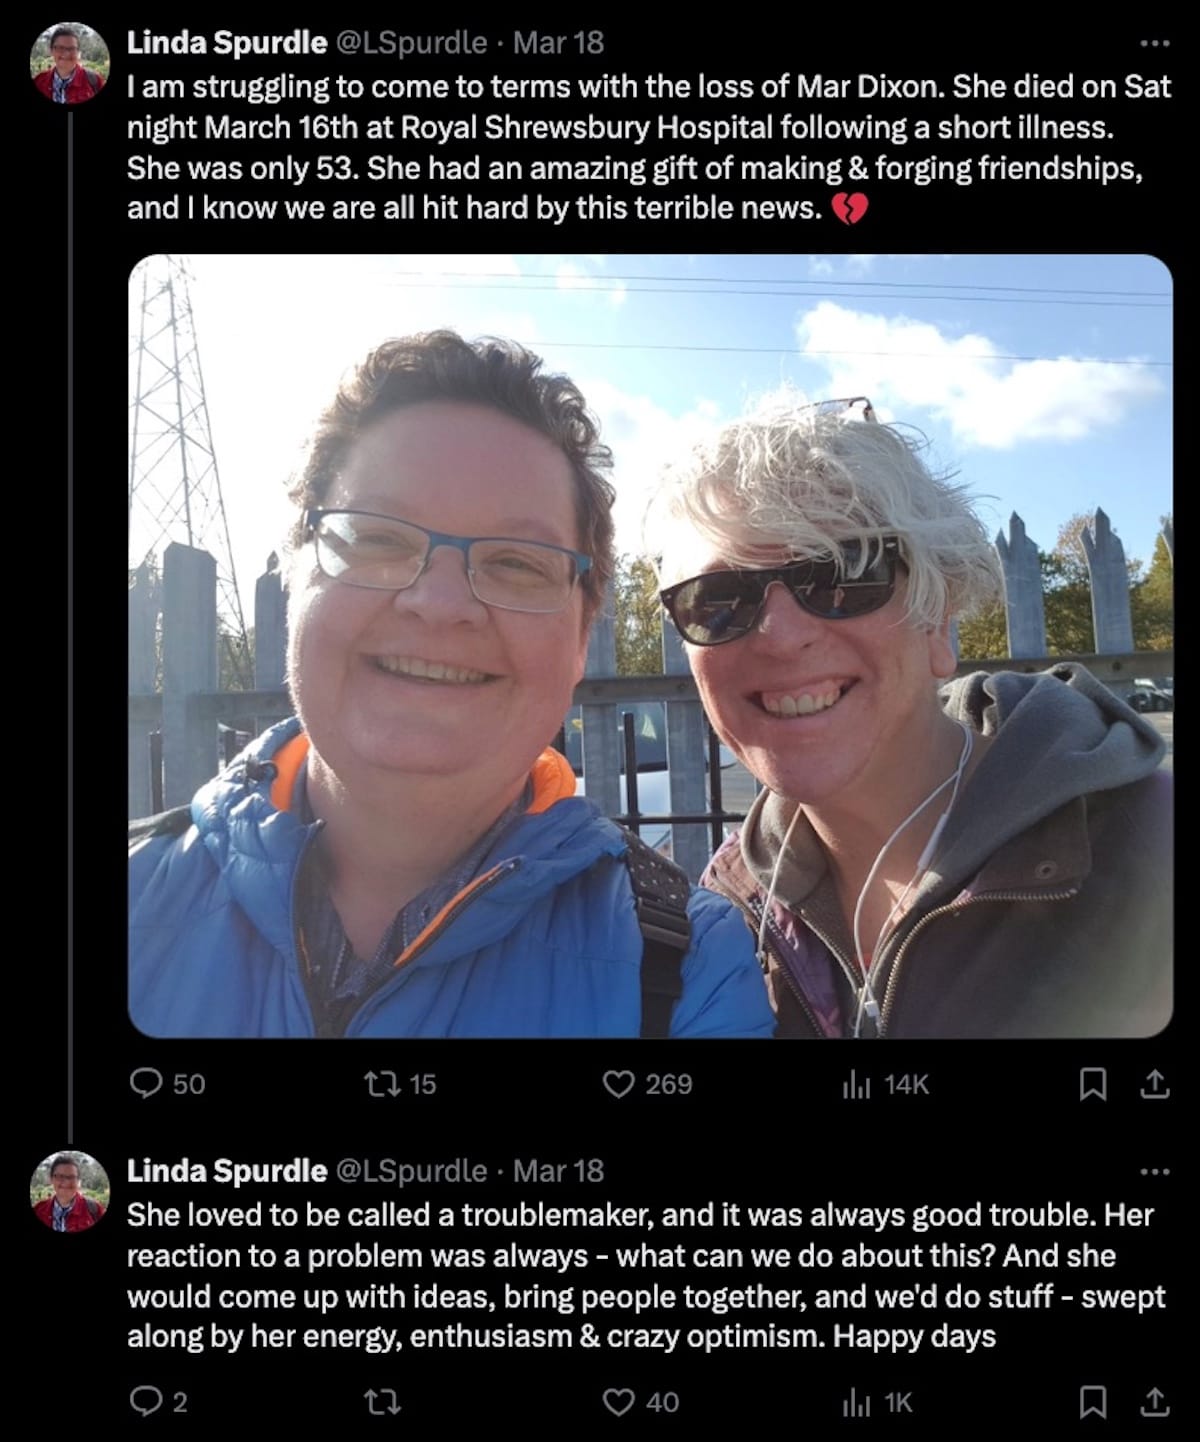
Task: Open Linda Spurdle's profile name in first tweet
Action: (227, 42)
